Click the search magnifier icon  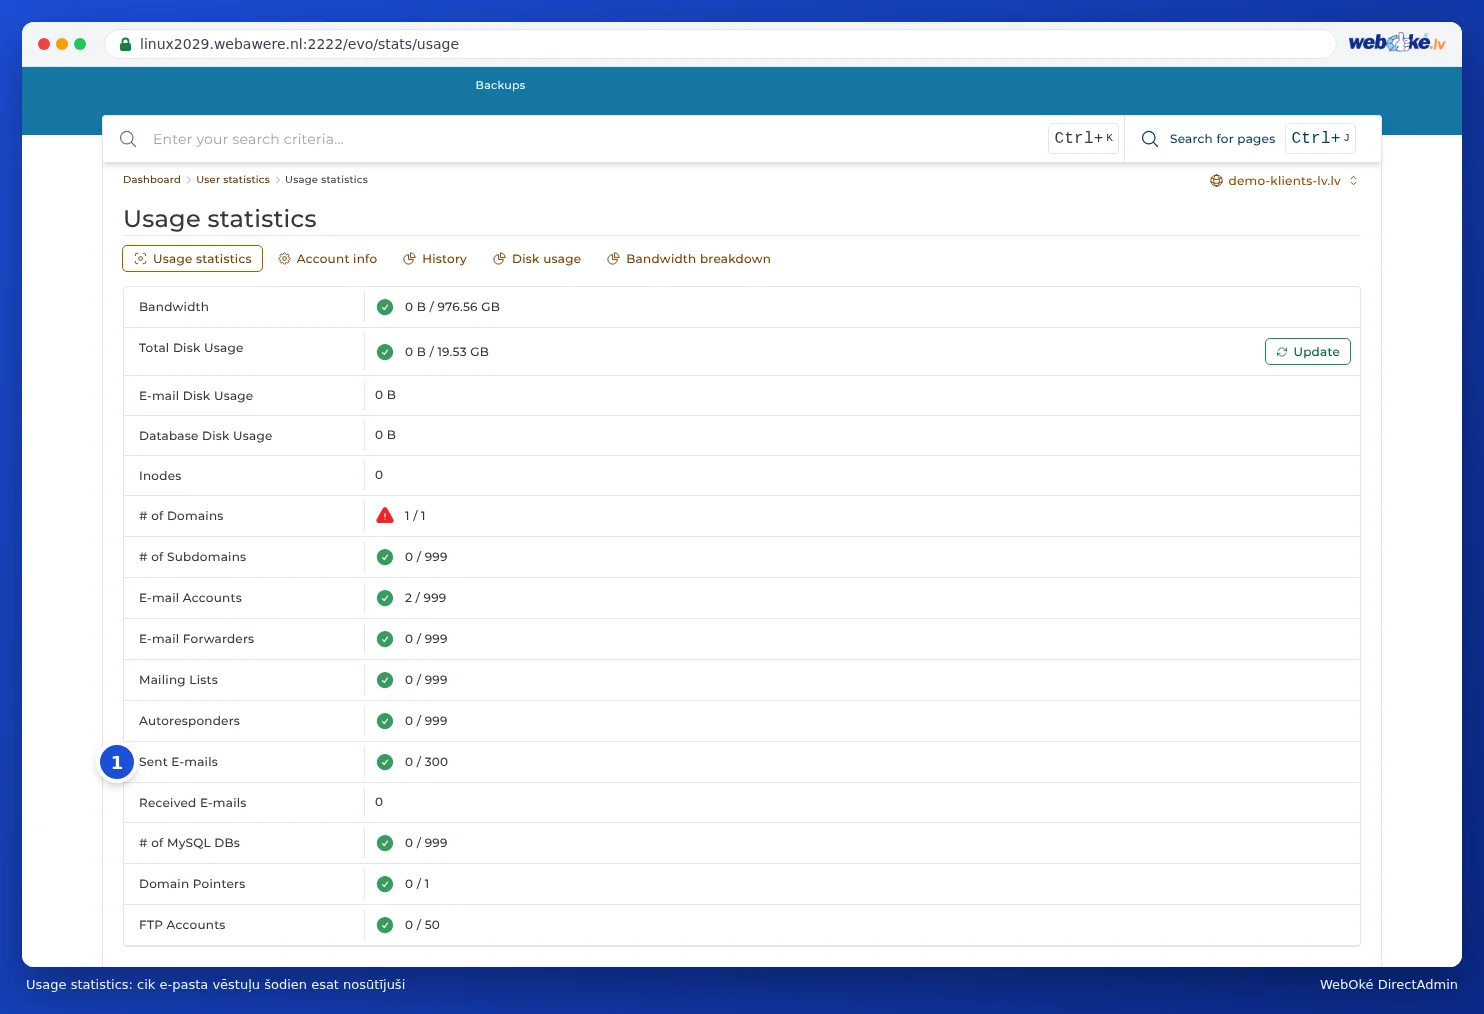(128, 139)
